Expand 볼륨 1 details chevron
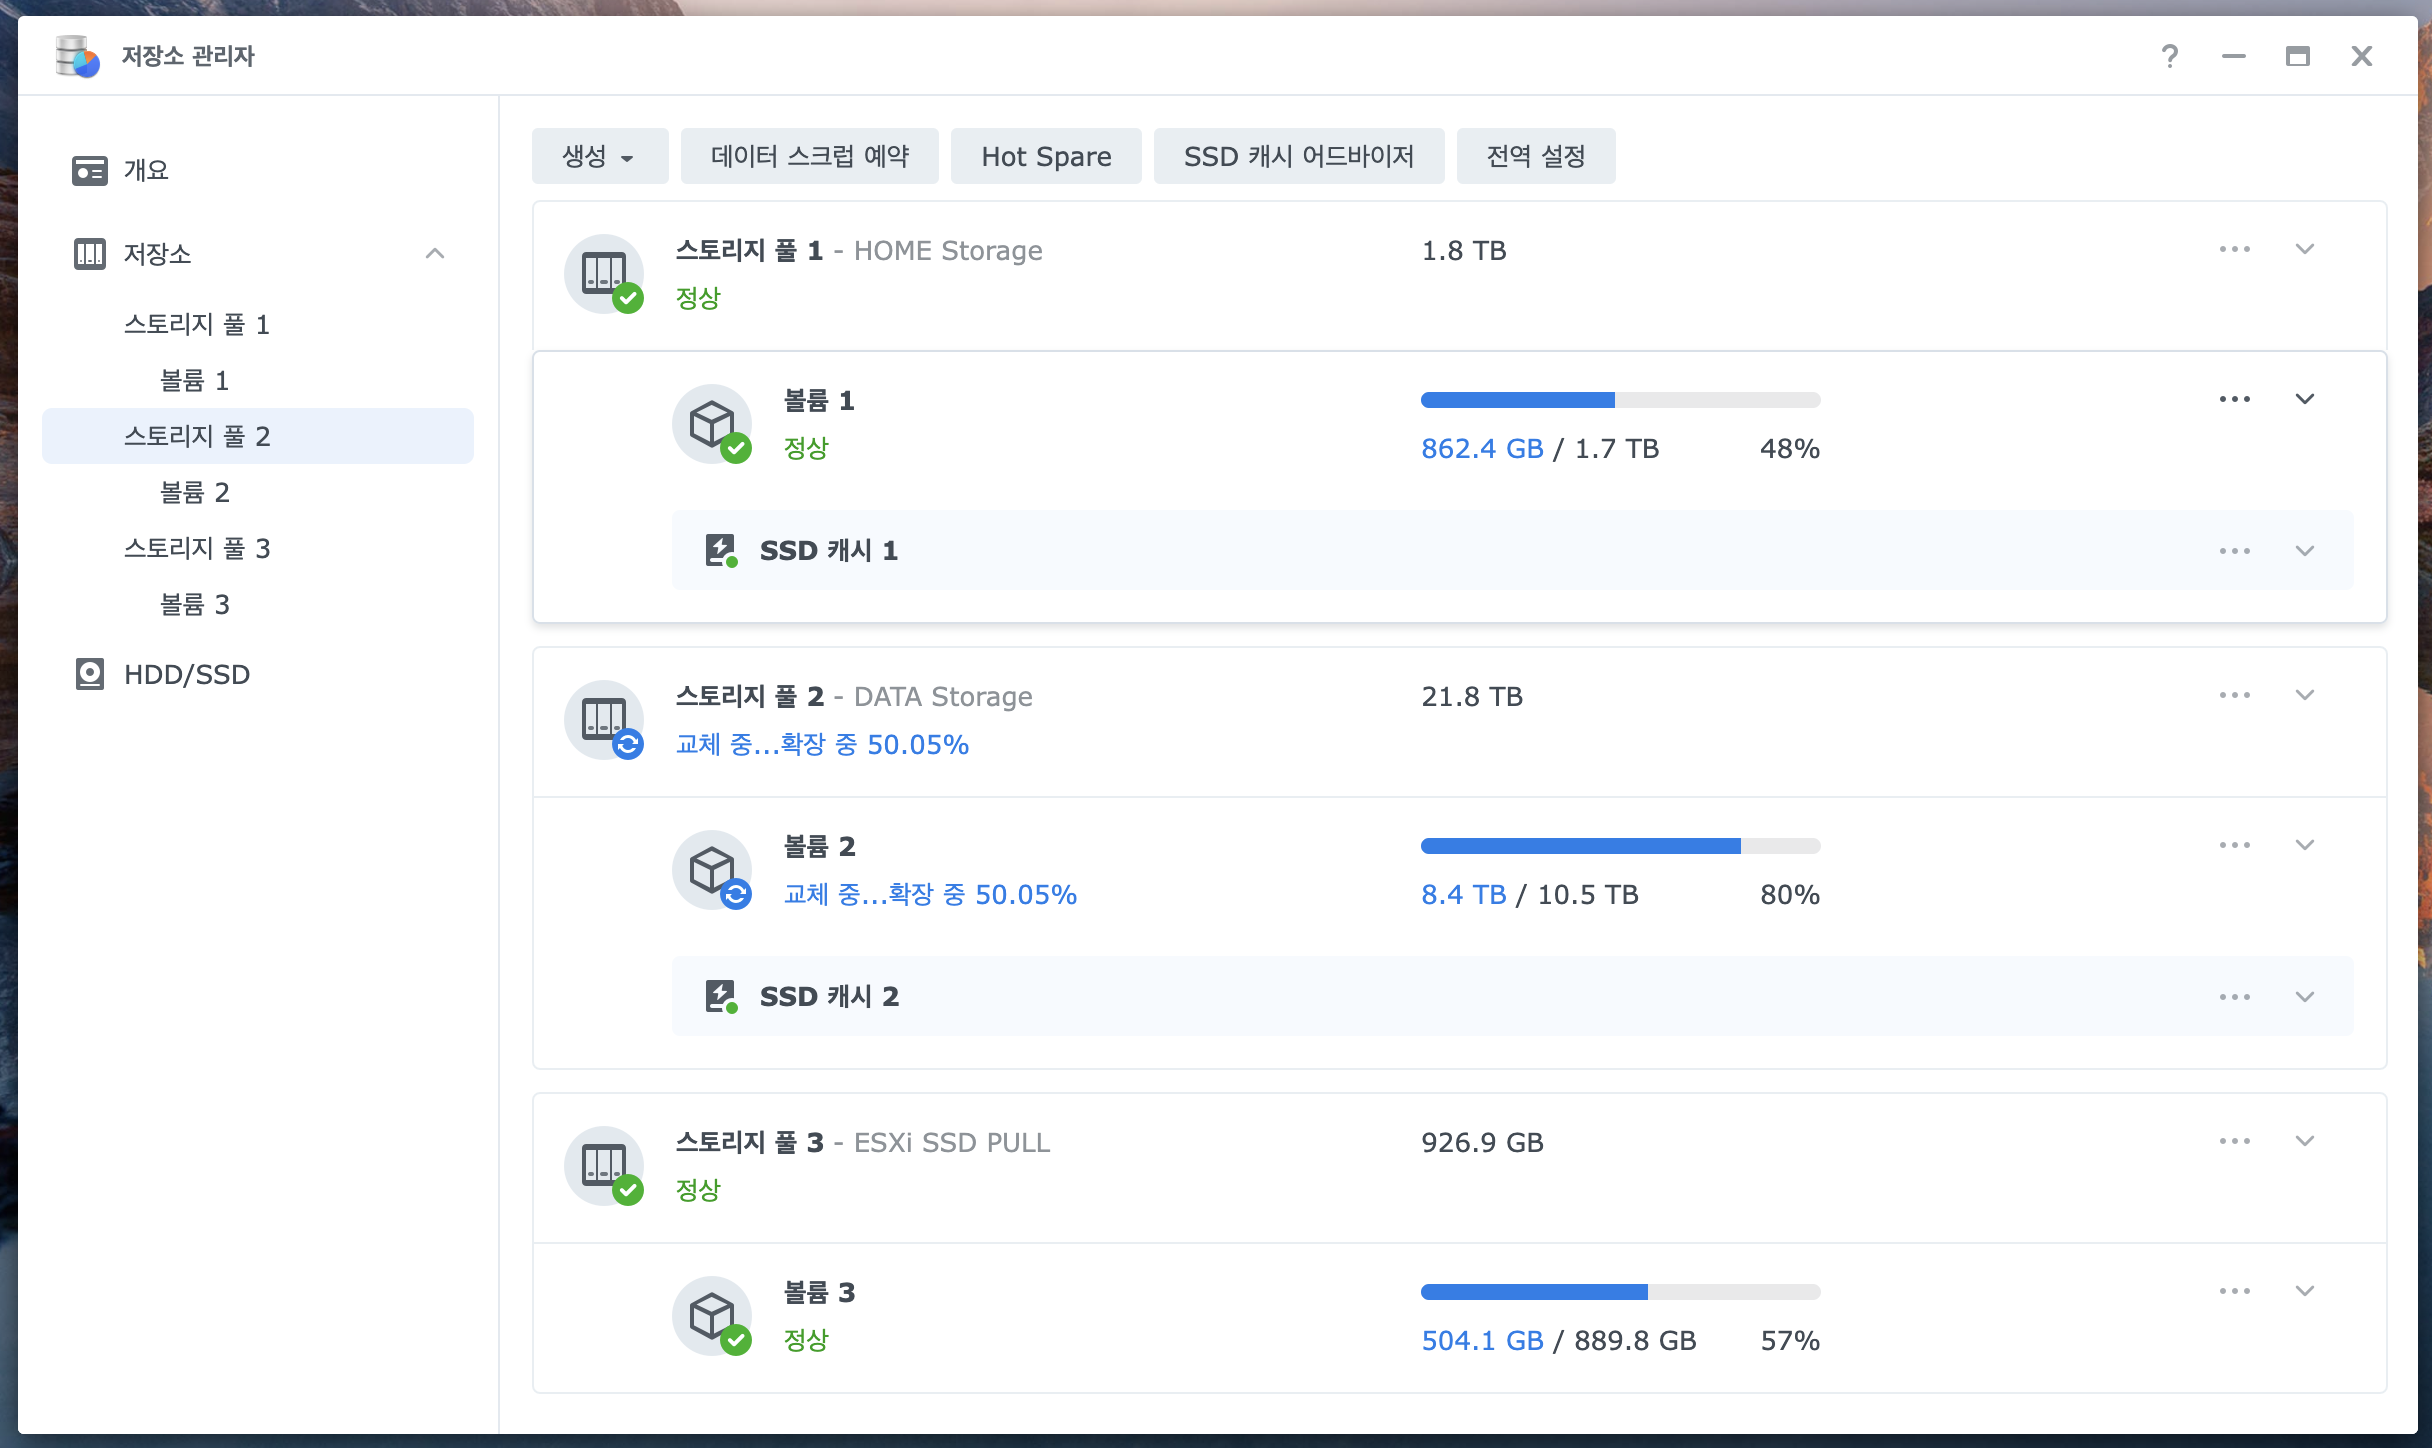 [x=2305, y=399]
